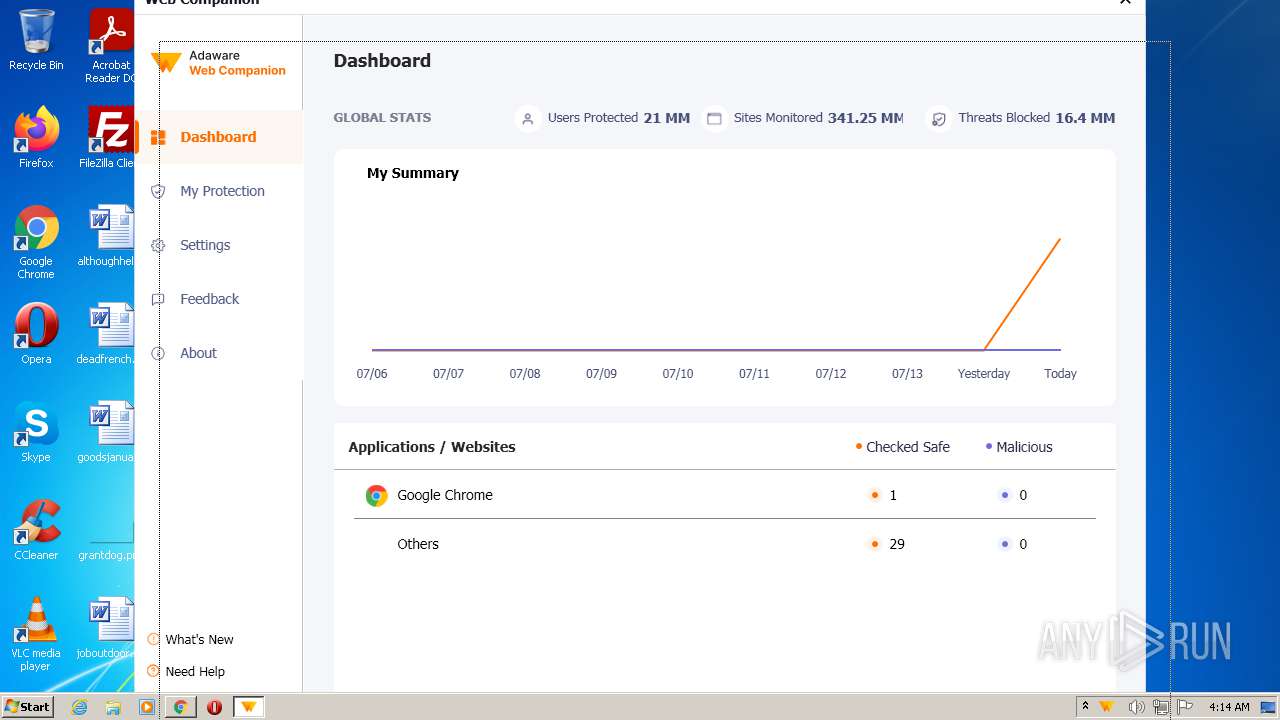Open What's New link
This screenshot has width=1280, height=720.
199,639
